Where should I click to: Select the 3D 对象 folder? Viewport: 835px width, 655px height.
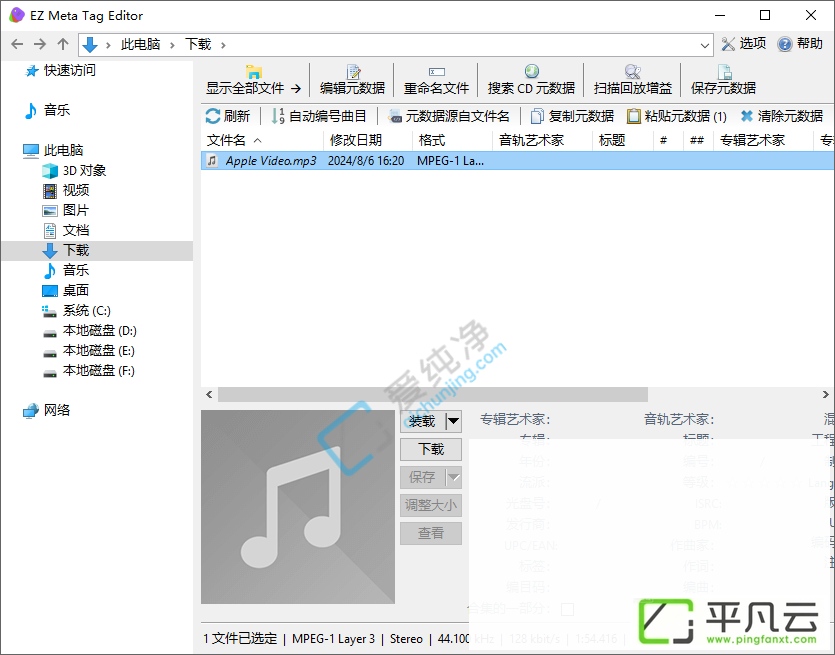pos(75,170)
